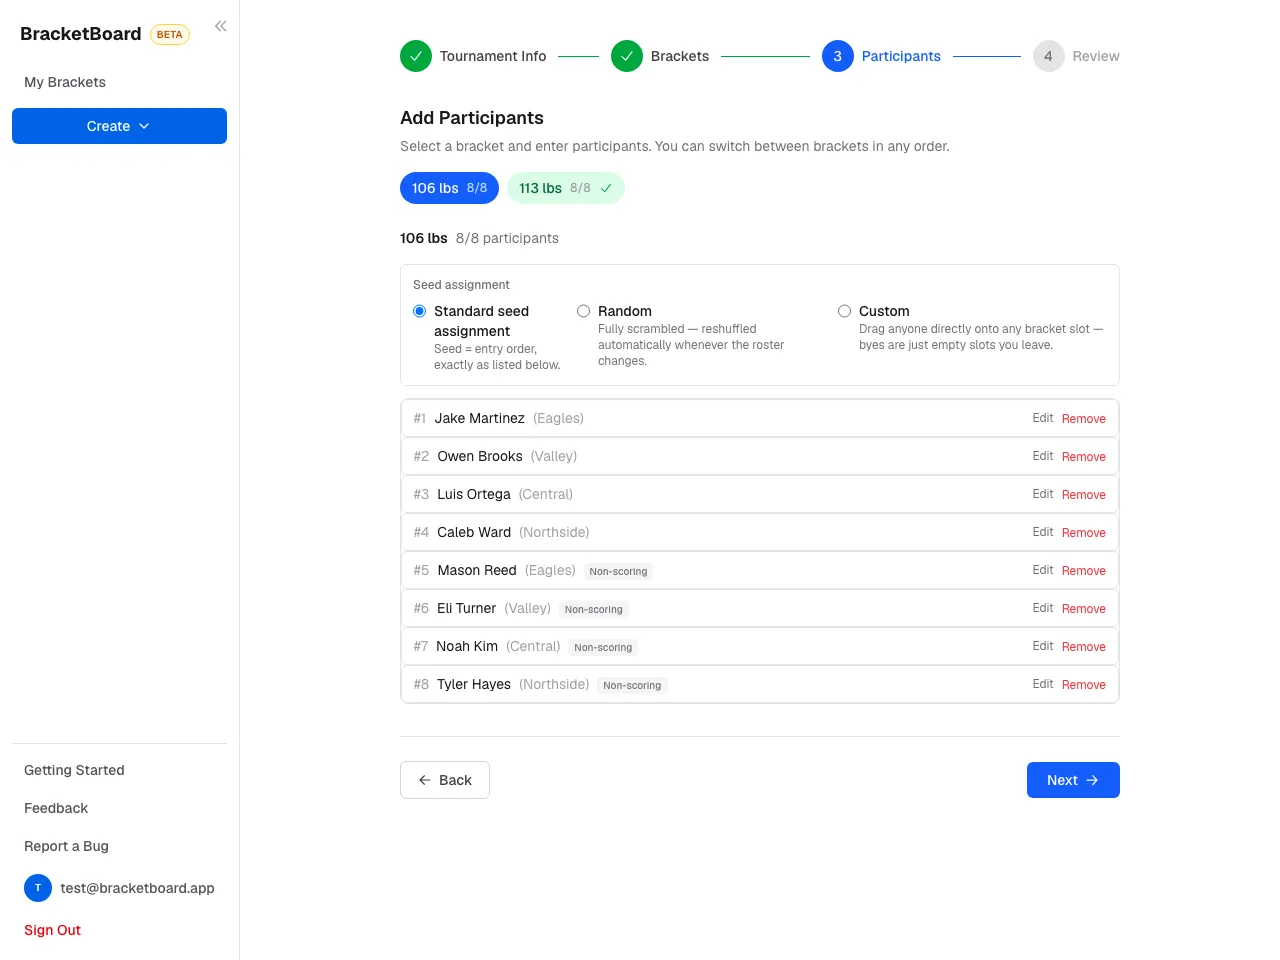The image size is (1280, 960).
Task: Remove Caleb Ward from roster
Action: tap(1084, 533)
